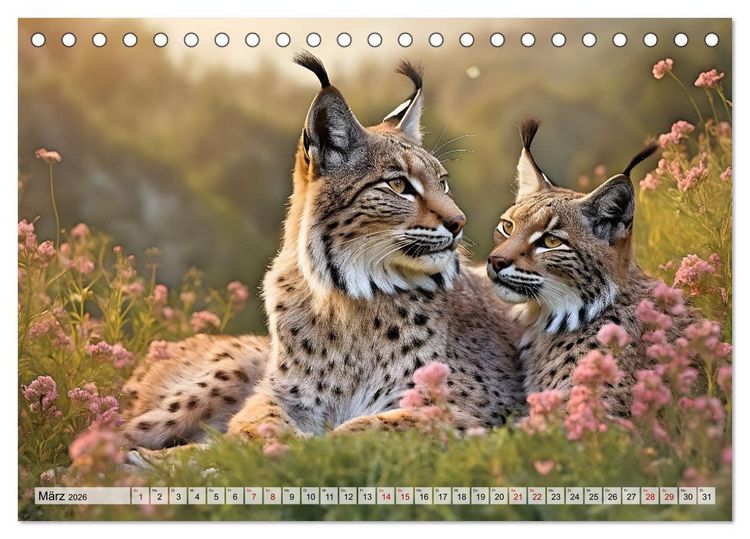
Task: Select red day 28 in the calendar strip
Action: [650, 496]
